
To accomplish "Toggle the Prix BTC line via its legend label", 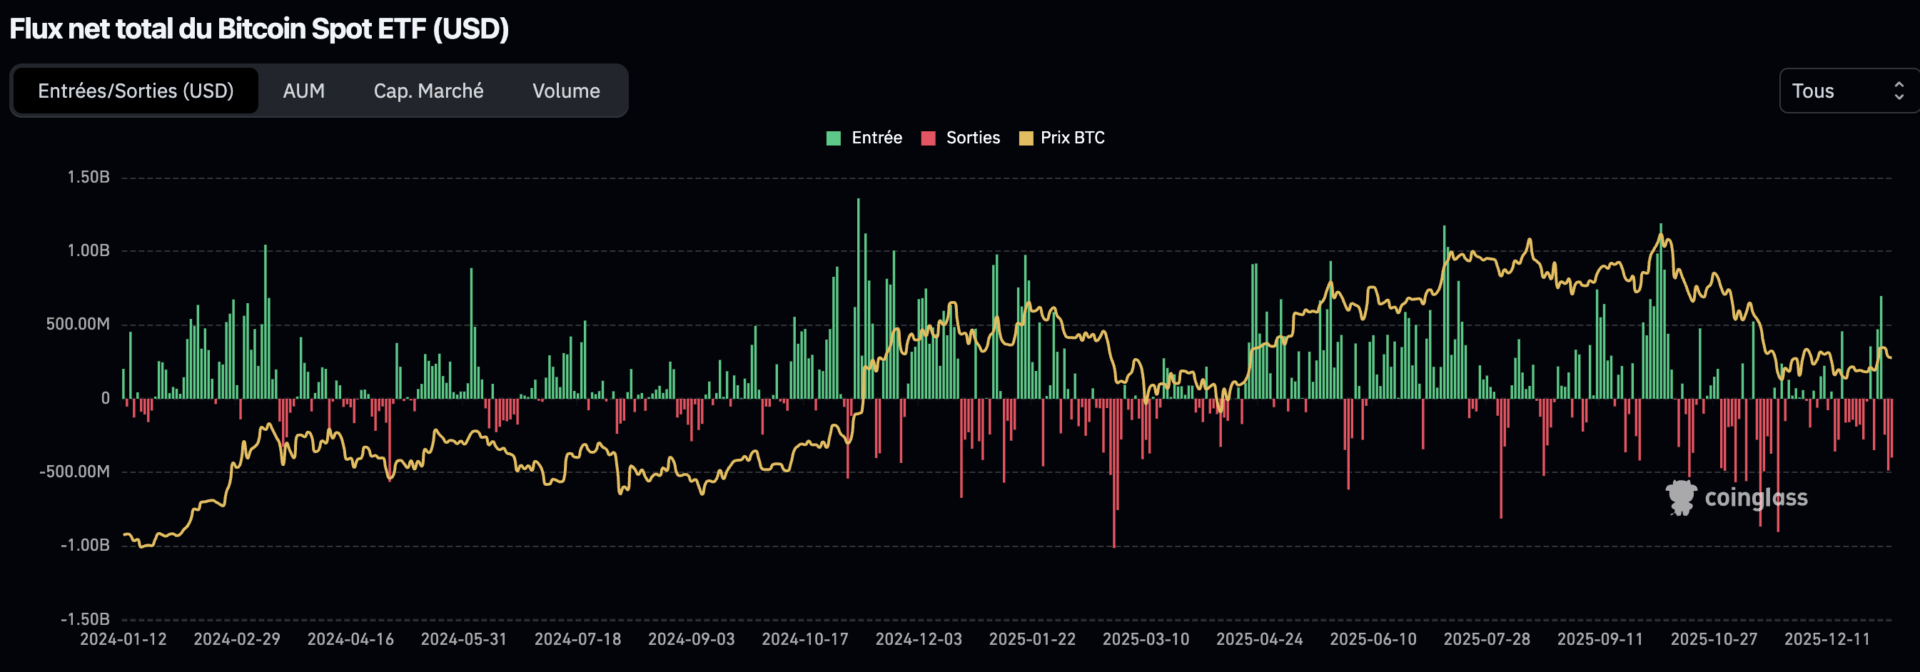I will (x=1072, y=138).
